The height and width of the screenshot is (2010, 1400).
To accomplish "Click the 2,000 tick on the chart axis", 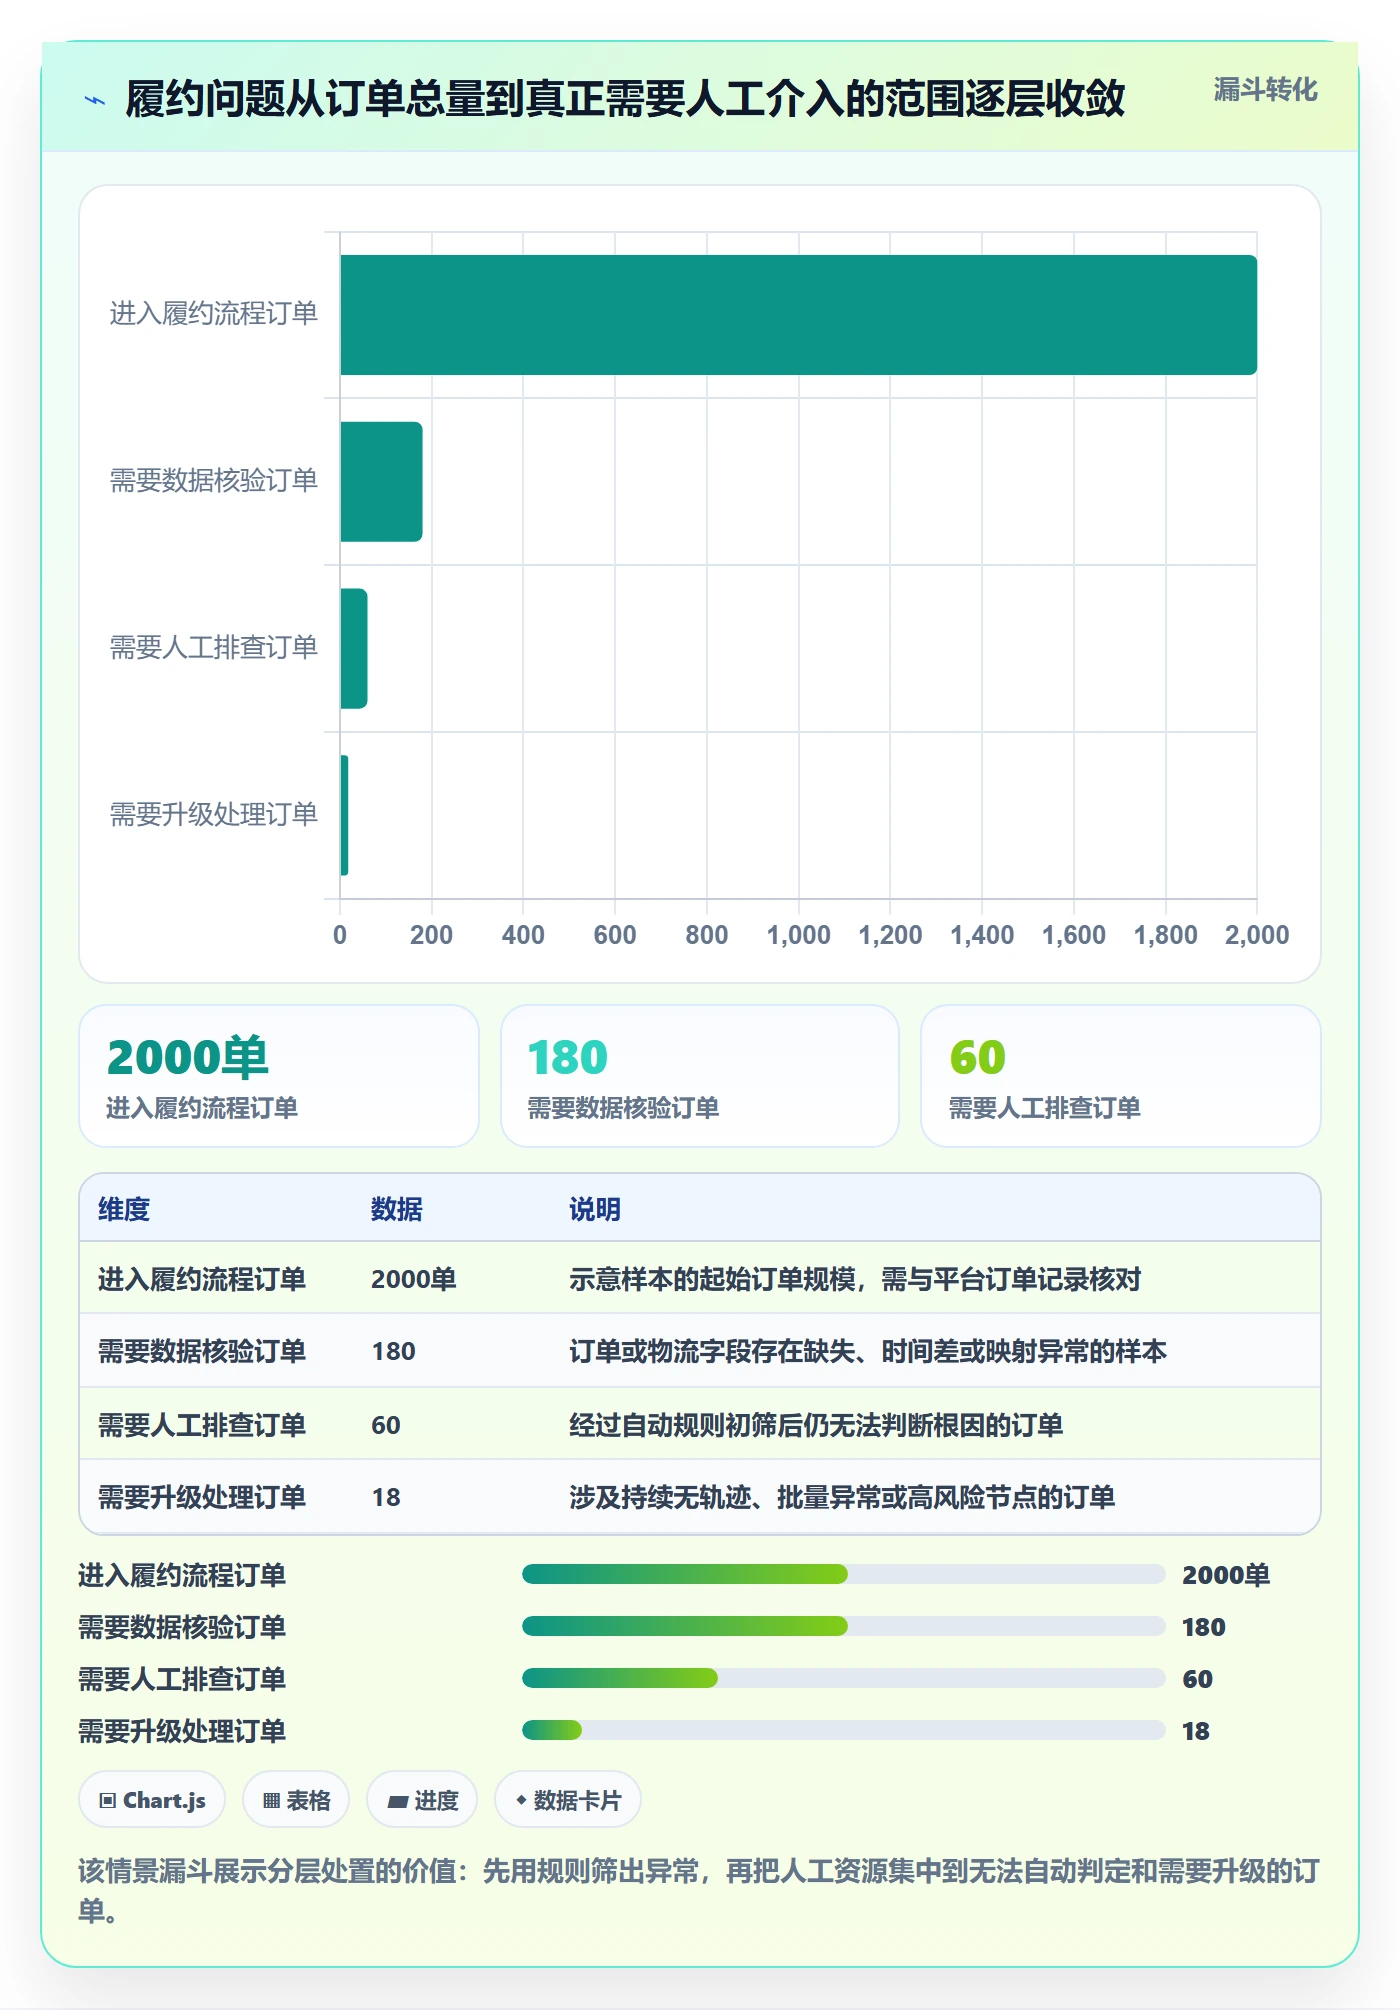I will 1257,935.
